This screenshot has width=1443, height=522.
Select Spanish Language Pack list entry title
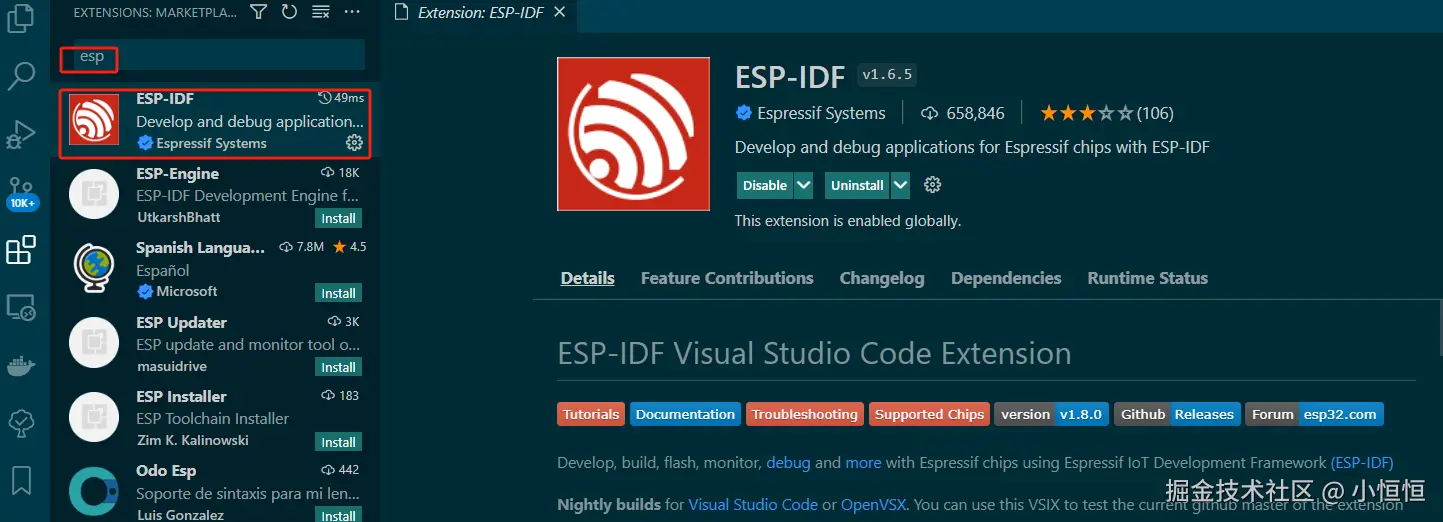pyautogui.click(x=201, y=247)
